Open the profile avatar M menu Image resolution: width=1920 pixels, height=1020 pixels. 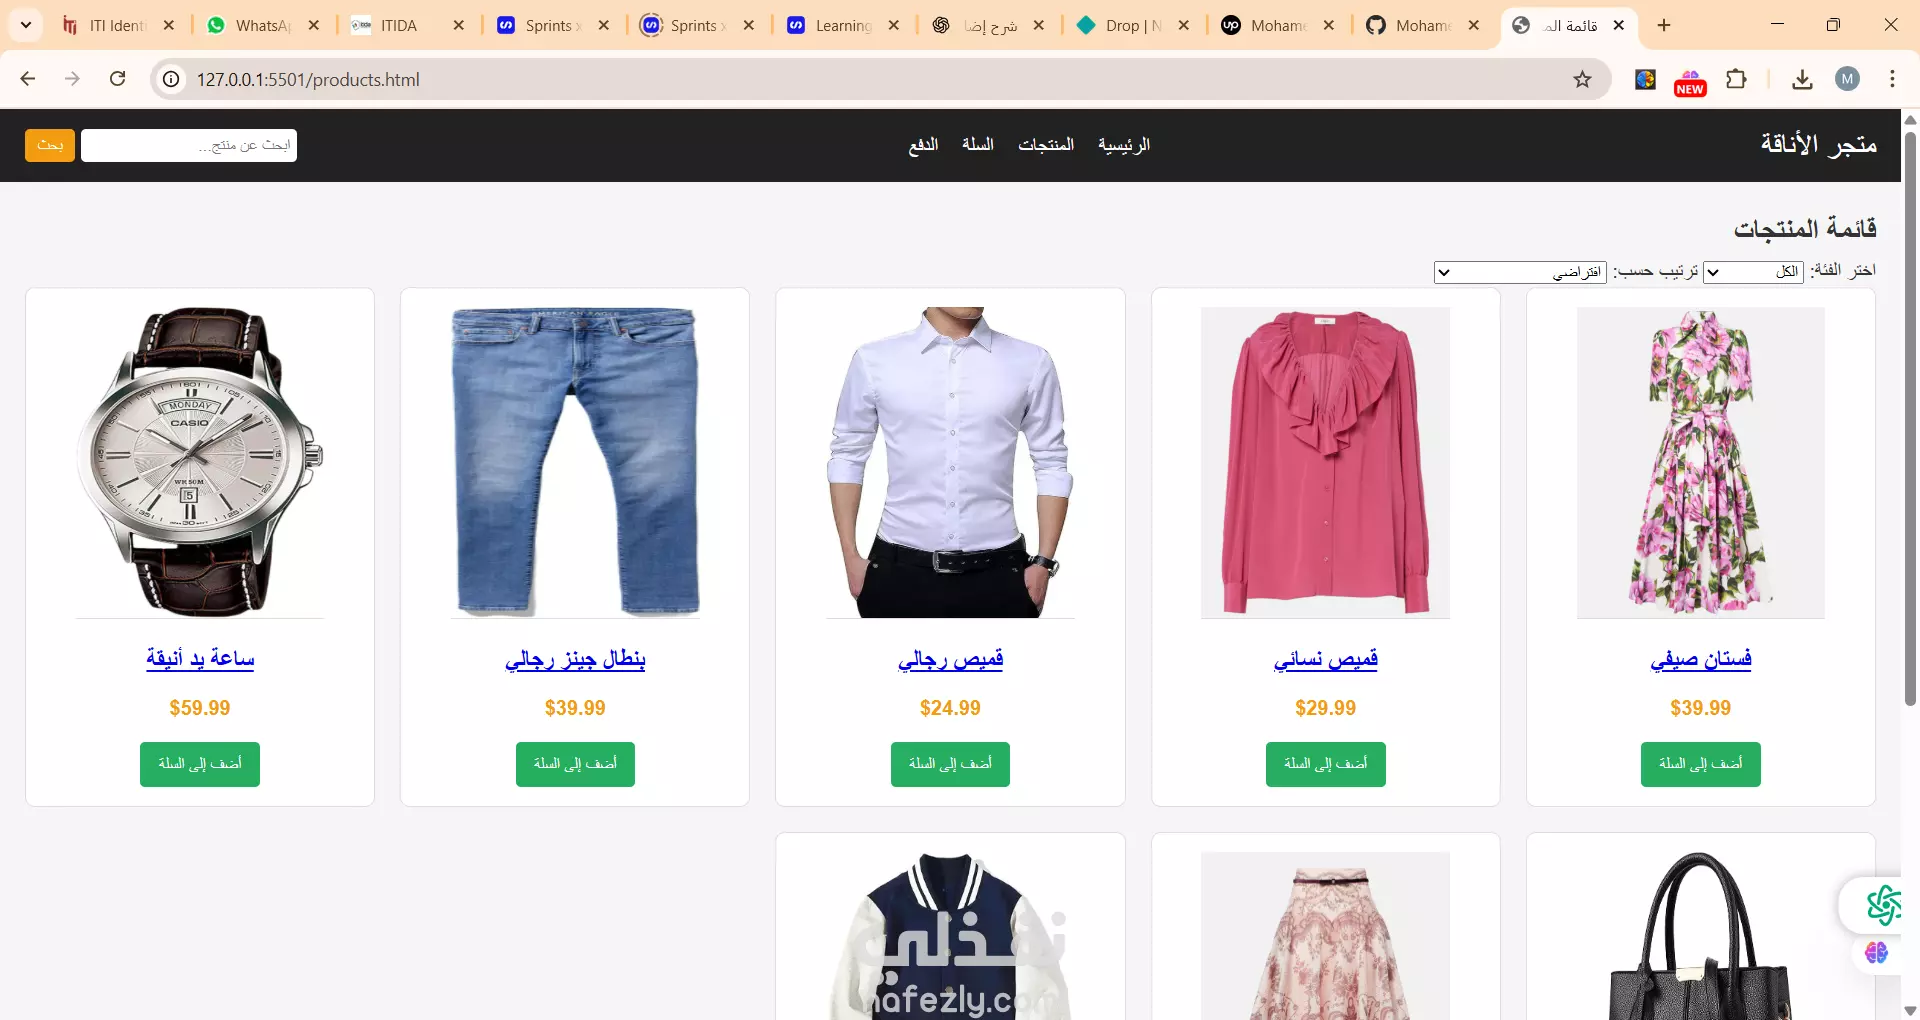(1847, 79)
